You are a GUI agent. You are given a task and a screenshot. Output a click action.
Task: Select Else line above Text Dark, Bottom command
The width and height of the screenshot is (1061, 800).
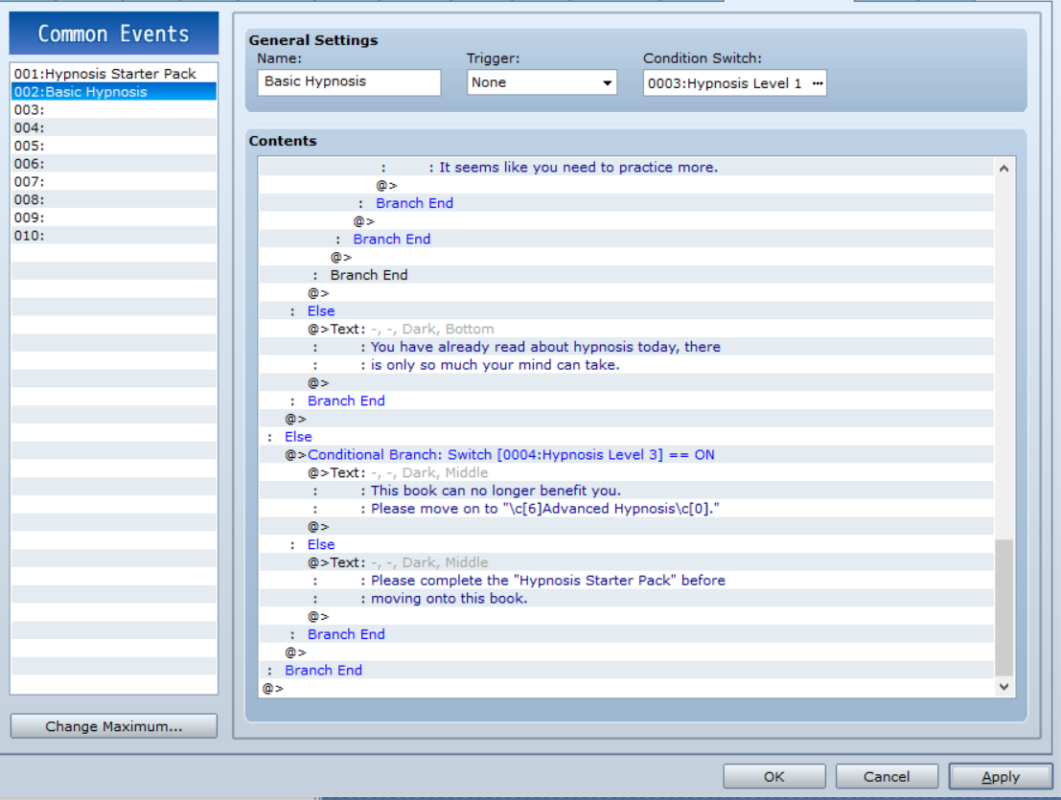tap(627, 311)
